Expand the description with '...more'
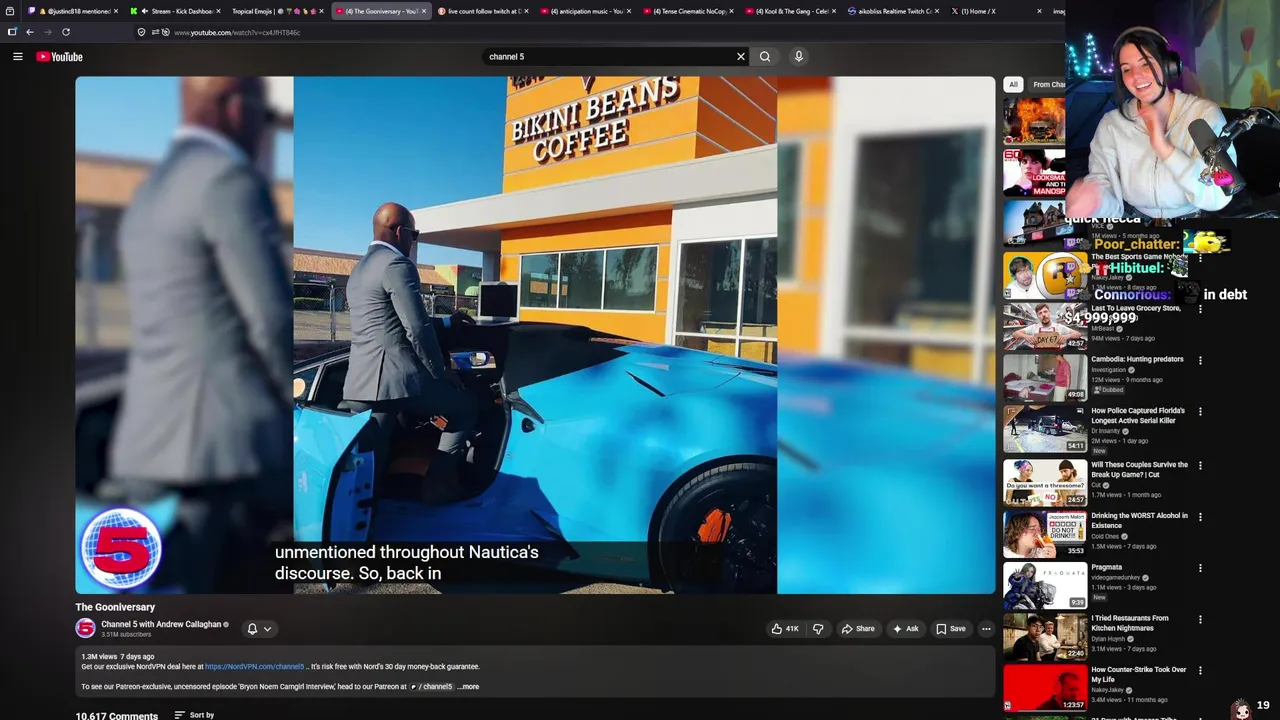This screenshot has width=1280, height=720. pyautogui.click(x=468, y=687)
